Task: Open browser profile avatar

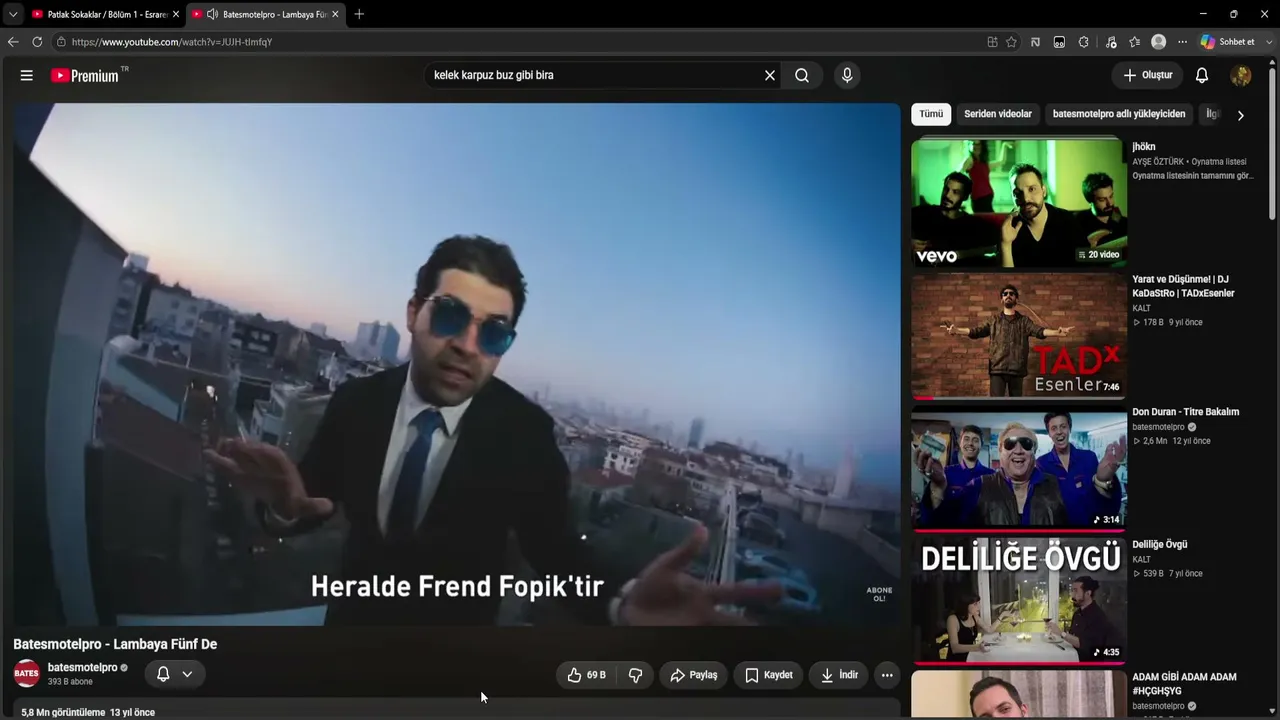Action: click(1158, 42)
